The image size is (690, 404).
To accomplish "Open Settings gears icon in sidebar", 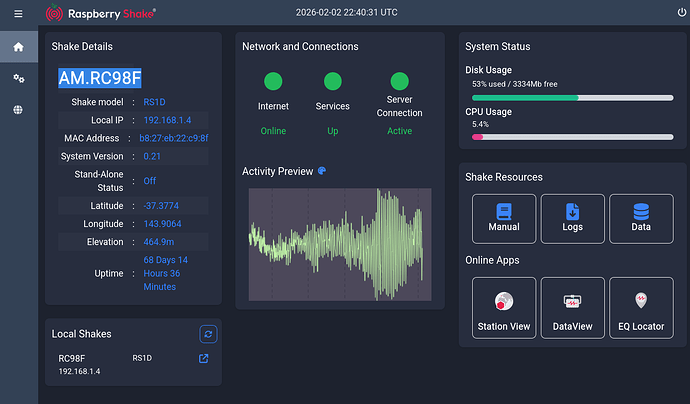I will (x=18, y=78).
